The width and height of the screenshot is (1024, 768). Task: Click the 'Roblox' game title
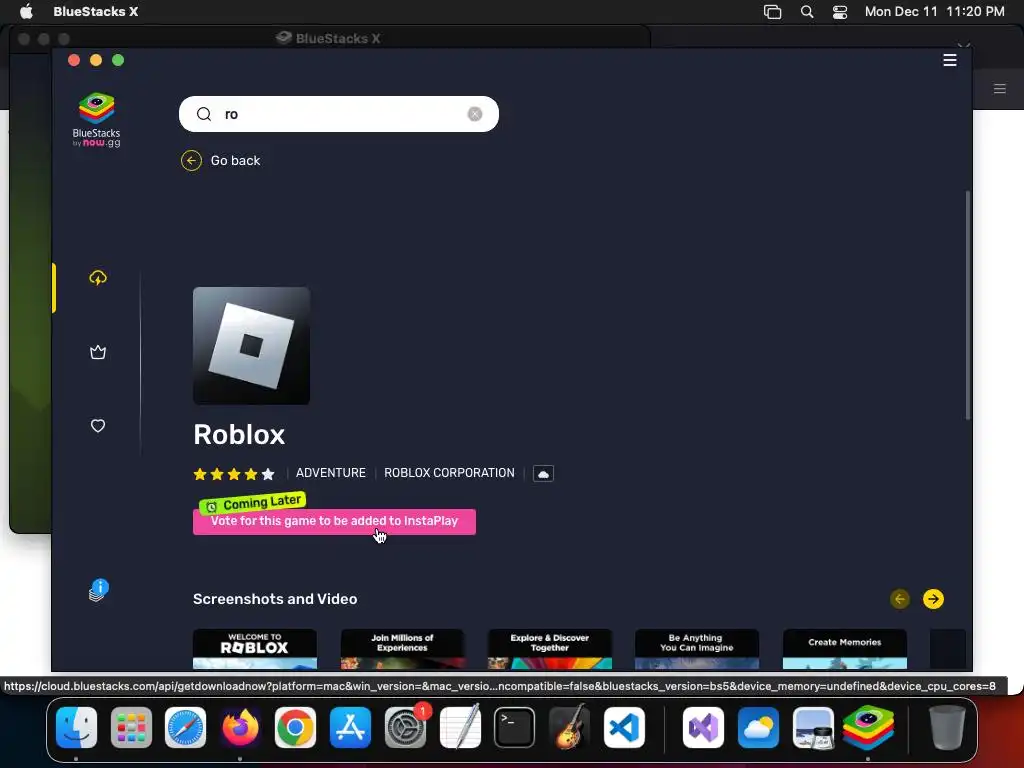pos(239,435)
